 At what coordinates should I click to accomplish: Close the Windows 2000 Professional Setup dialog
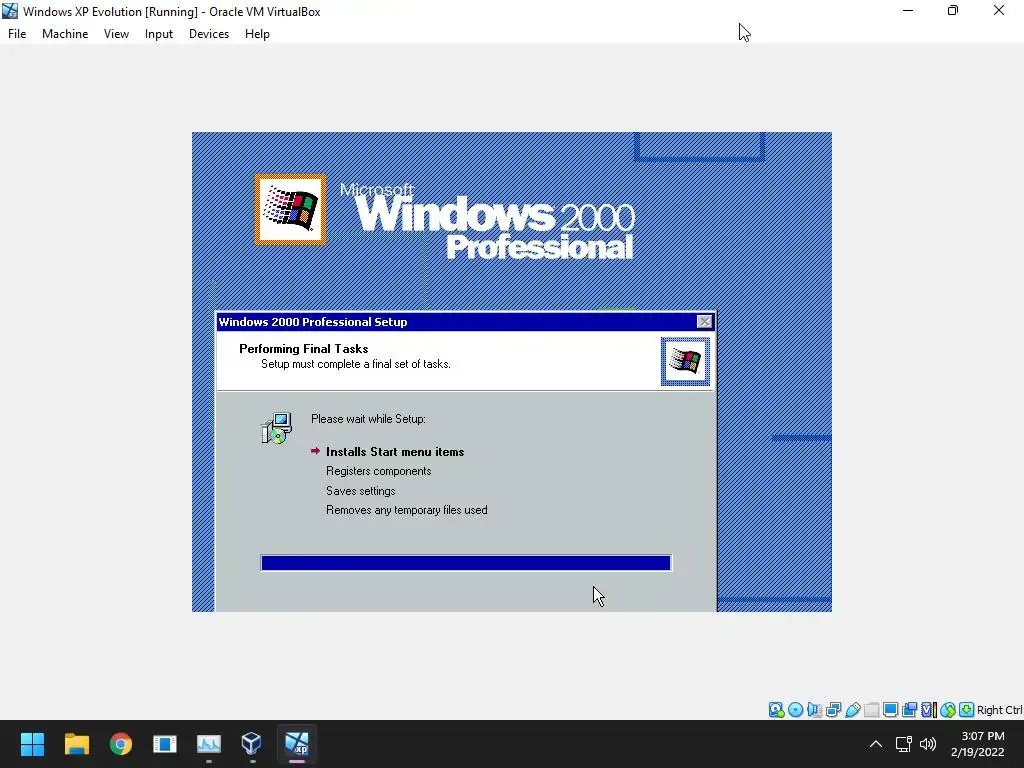(704, 321)
